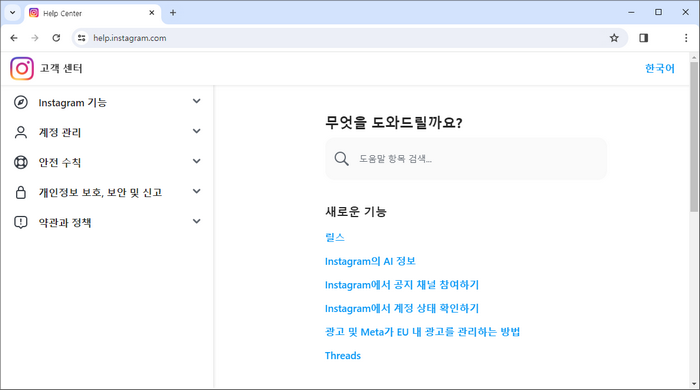Expand the 약관과 정책 chevron
The width and height of the screenshot is (700, 390).
196,221
